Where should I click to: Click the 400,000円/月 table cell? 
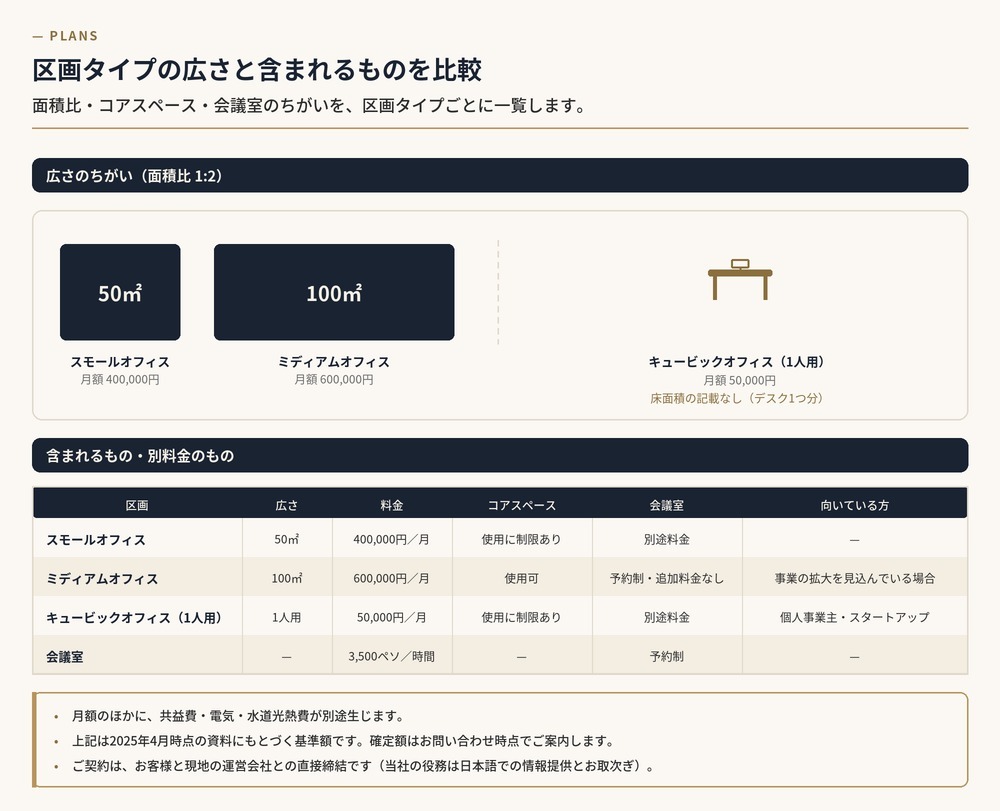coord(392,539)
